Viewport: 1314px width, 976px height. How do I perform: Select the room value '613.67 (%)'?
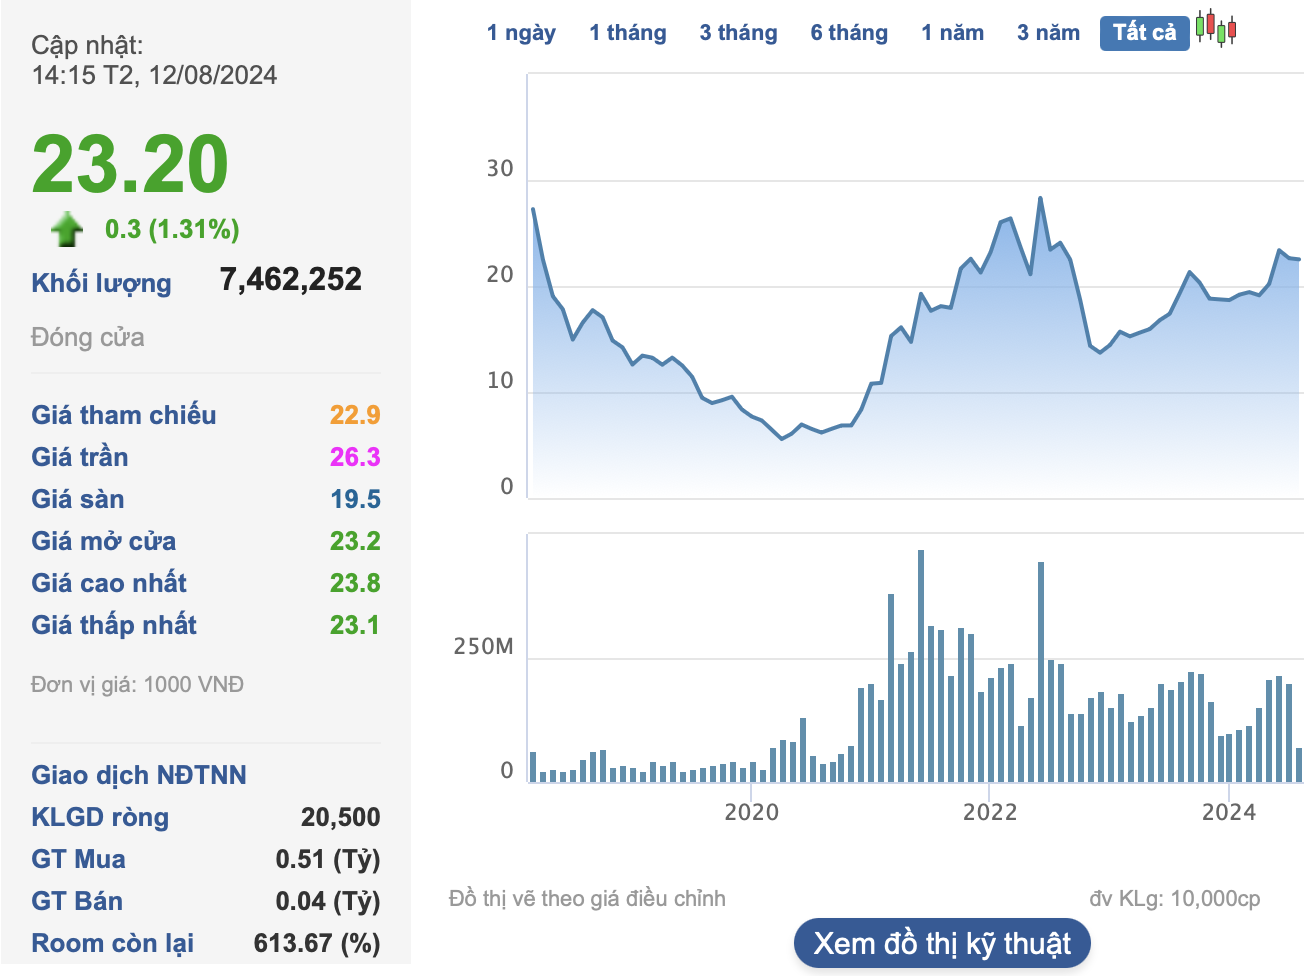point(317,943)
